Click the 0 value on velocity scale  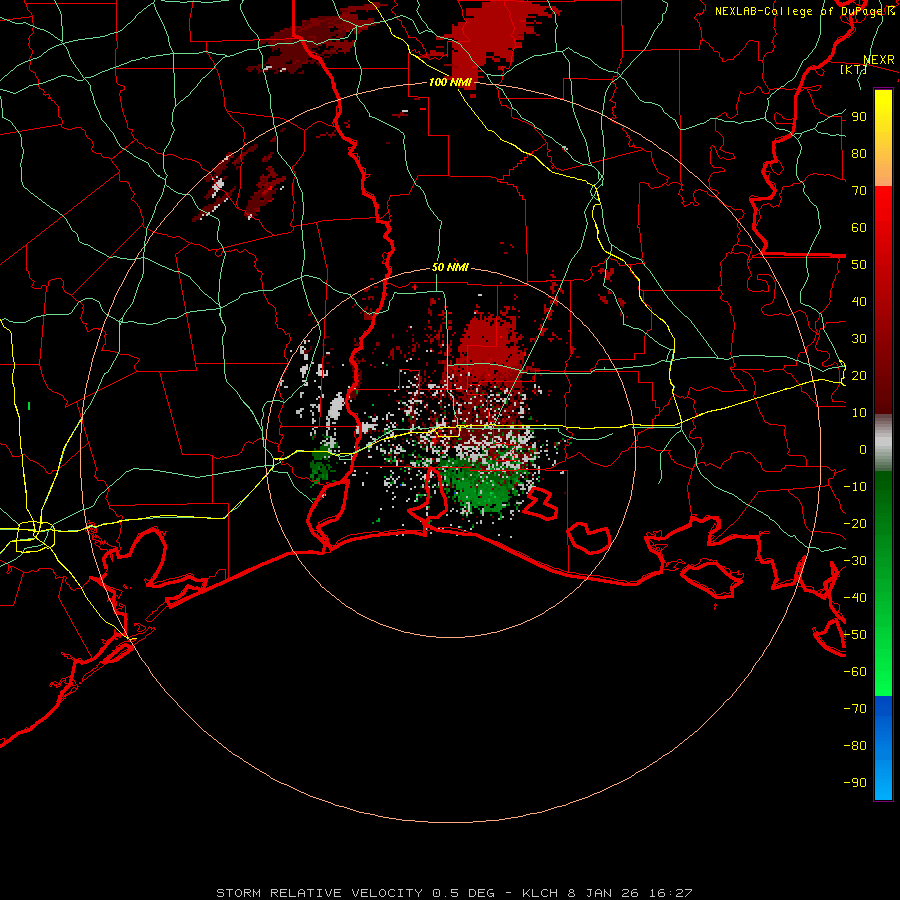click(863, 449)
